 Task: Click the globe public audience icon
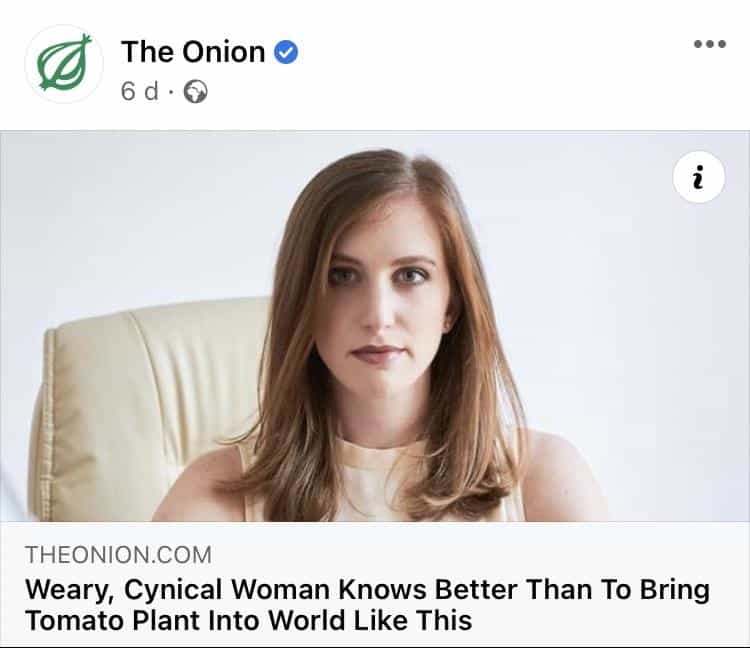pyautogui.click(x=197, y=92)
